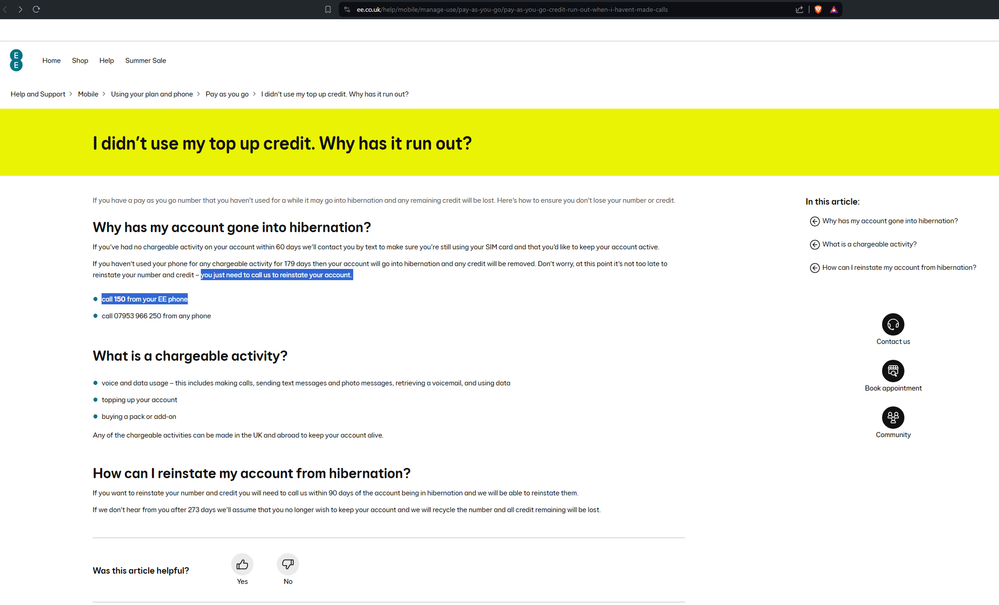Viewport: 999px width, 605px height.
Task: Click the 'What is a chargeable activity?' heading
Action: [x=190, y=356]
